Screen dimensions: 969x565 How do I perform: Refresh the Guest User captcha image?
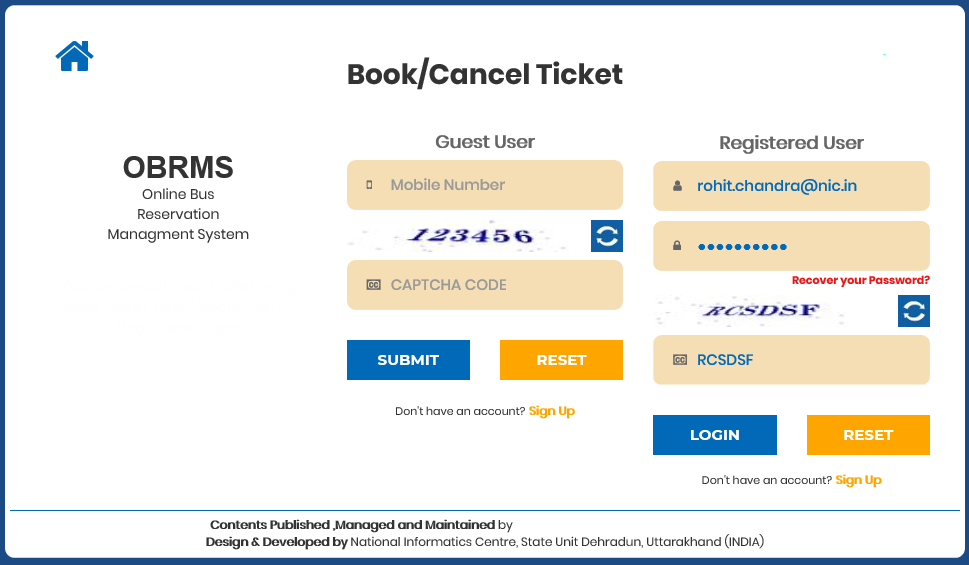606,236
